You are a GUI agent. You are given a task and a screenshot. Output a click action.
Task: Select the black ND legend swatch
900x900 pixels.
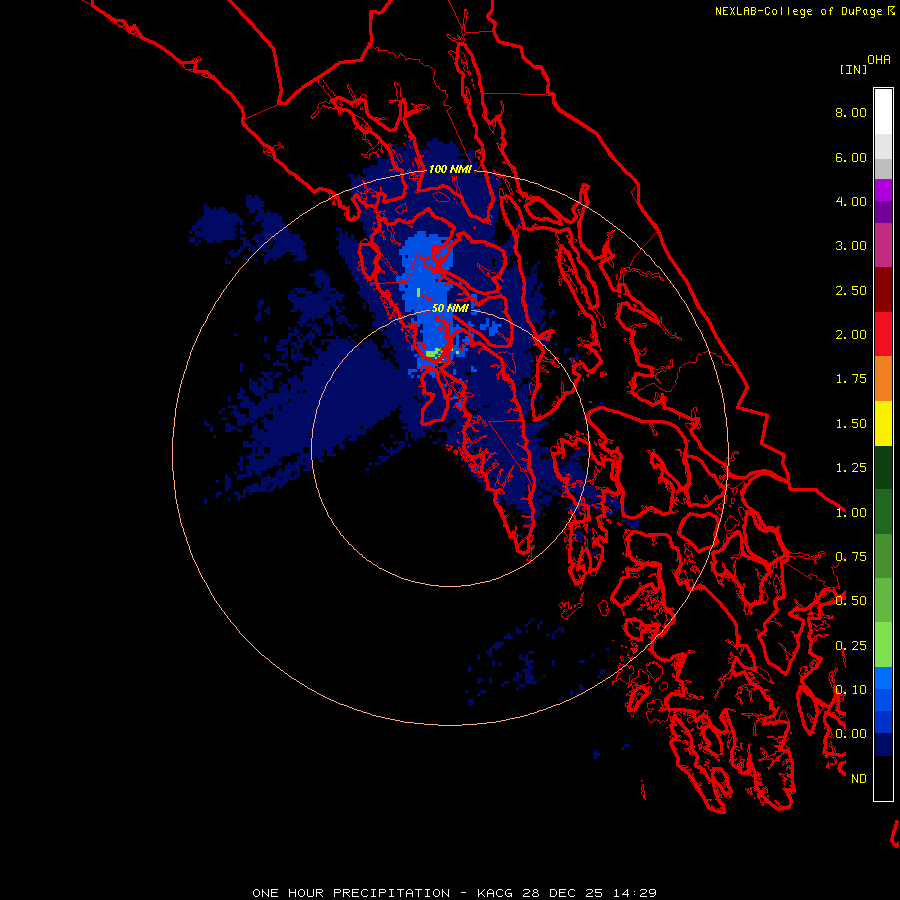point(883,778)
